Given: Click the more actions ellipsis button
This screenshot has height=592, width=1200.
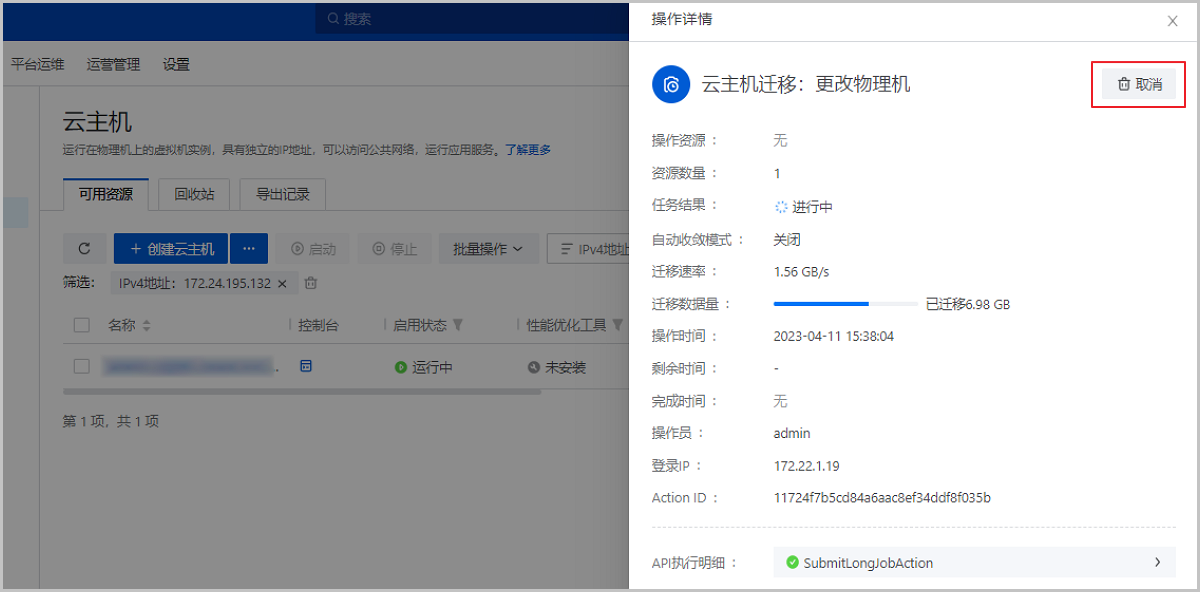Looking at the screenshot, I should pos(249,249).
